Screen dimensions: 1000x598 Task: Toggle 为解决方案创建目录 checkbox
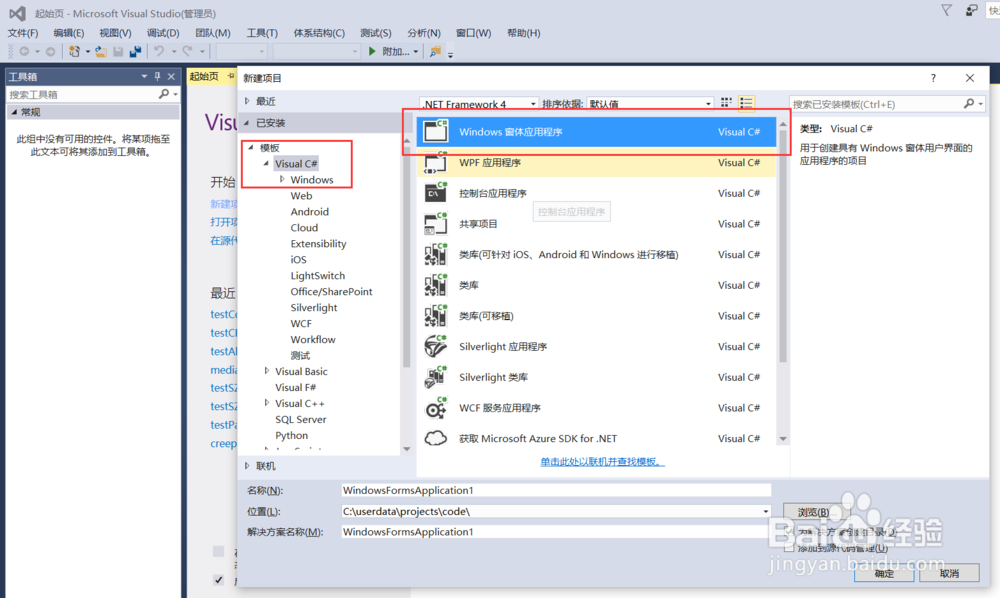790,532
